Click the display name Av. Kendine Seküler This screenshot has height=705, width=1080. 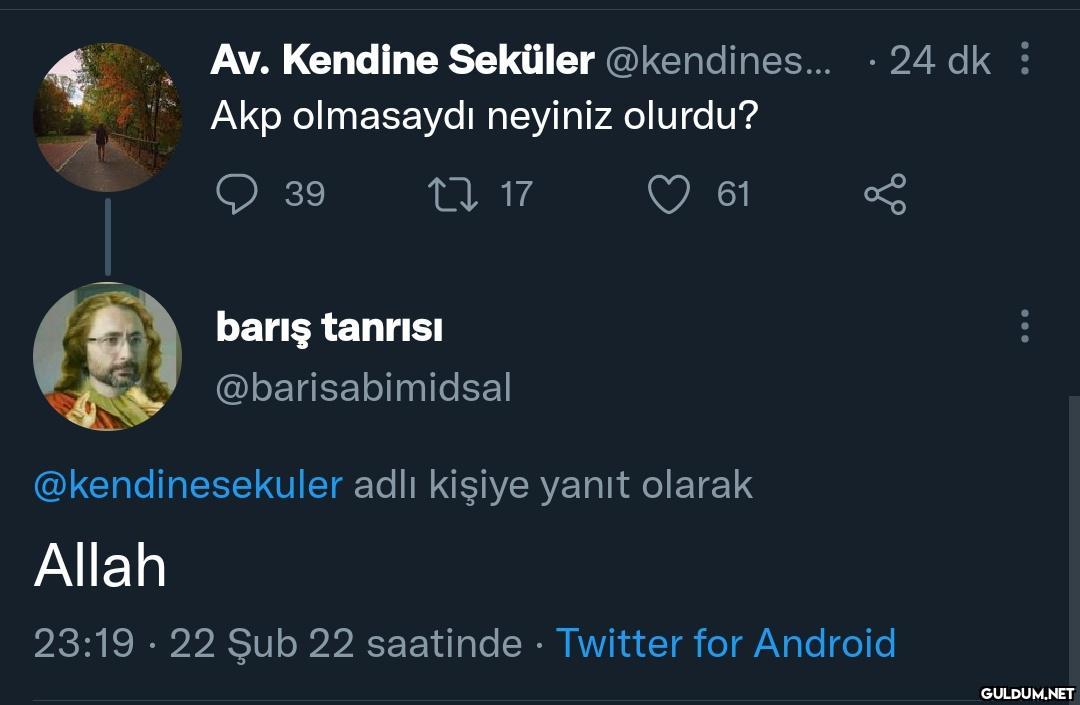402,61
